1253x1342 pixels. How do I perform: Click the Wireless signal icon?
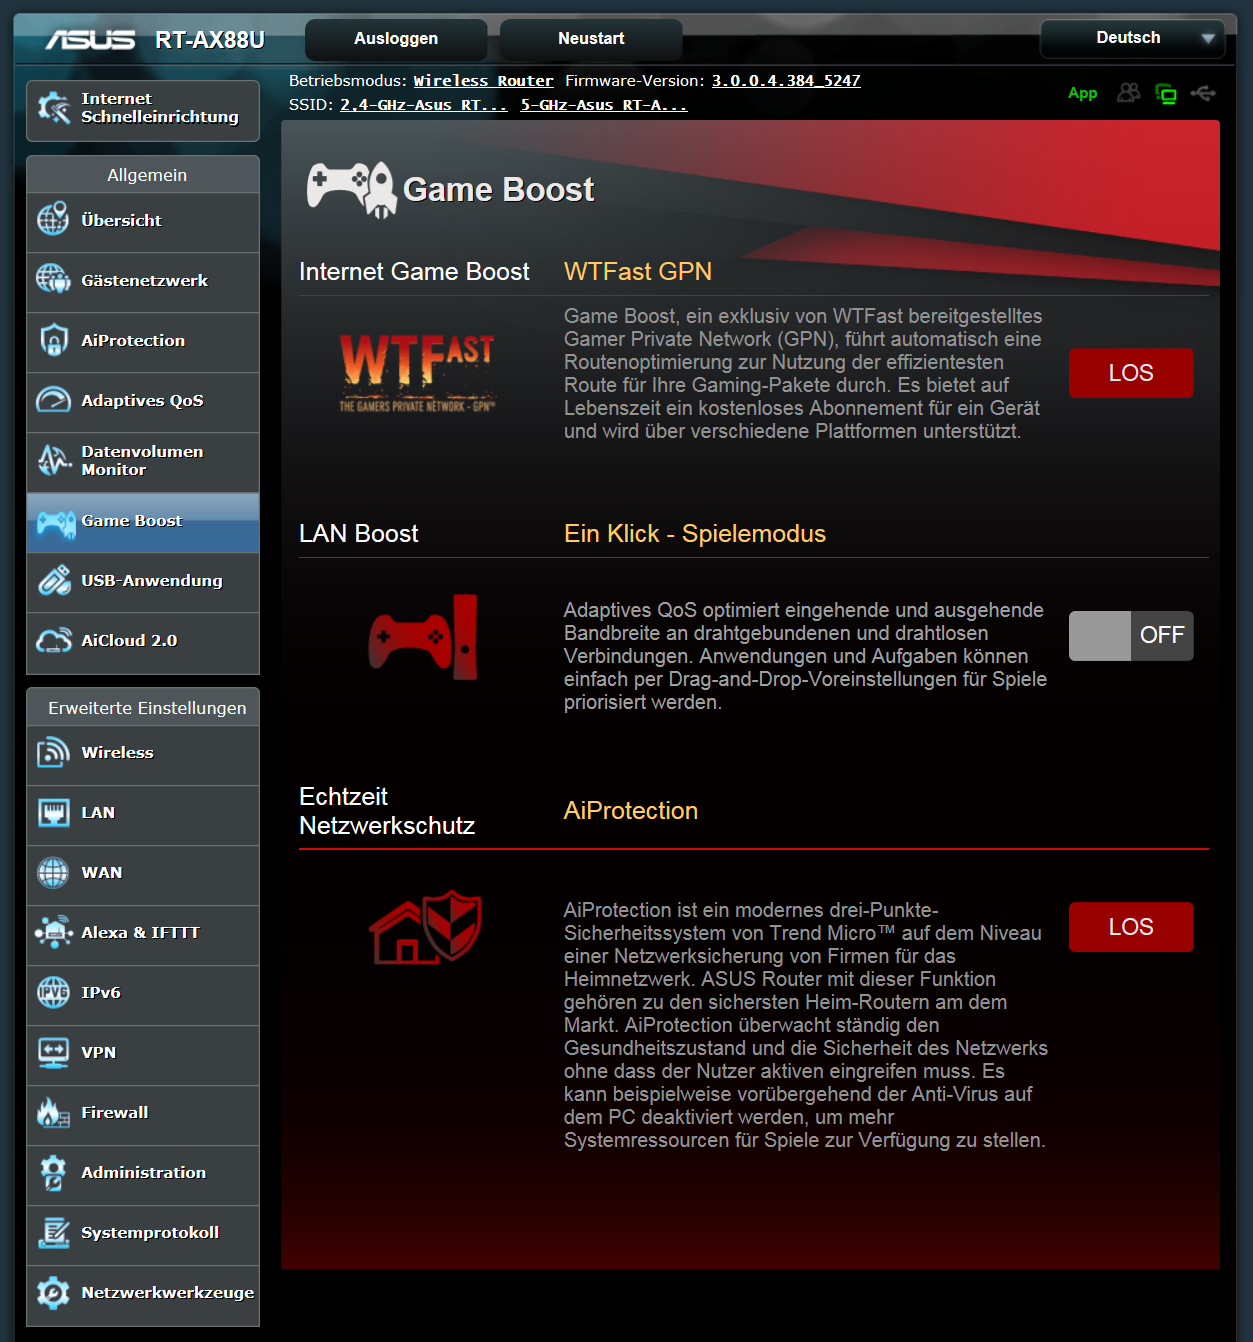click(x=53, y=752)
